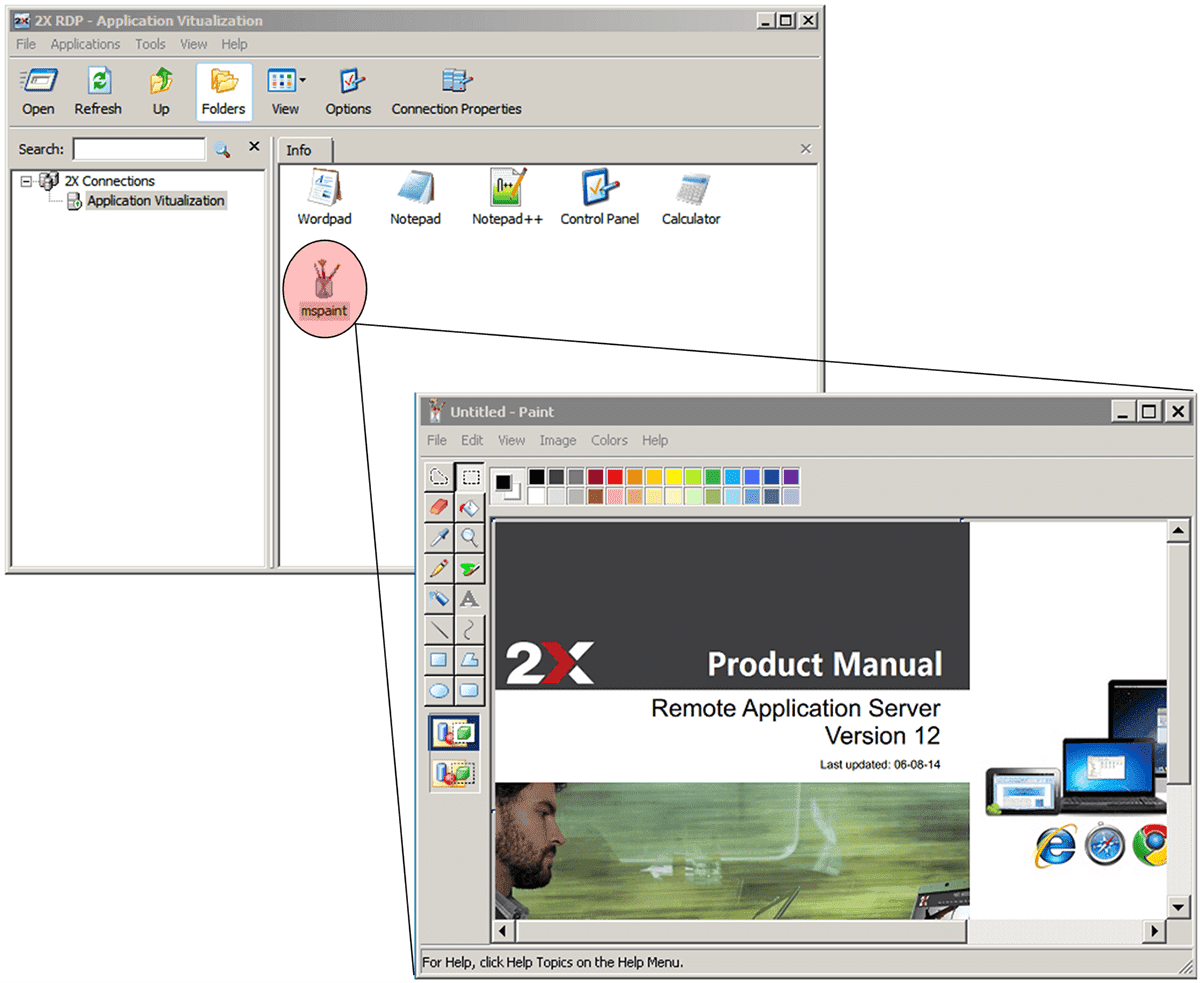Click the Refresh toolbar icon
This screenshot has width=1200, height=983.
pos(98,92)
